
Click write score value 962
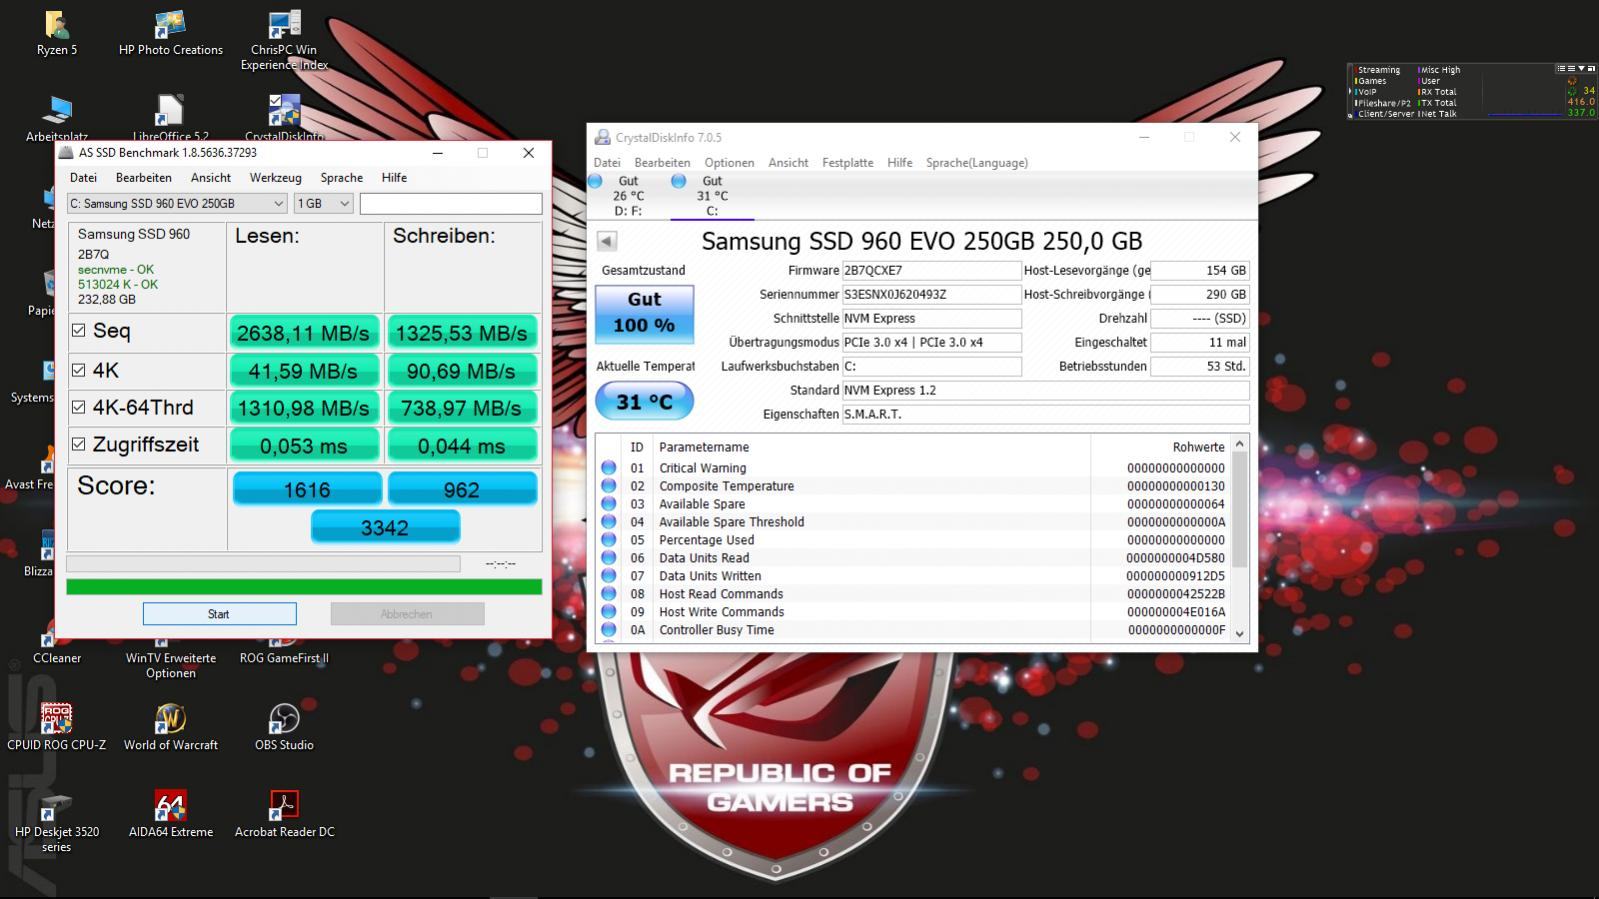click(462, 489)
